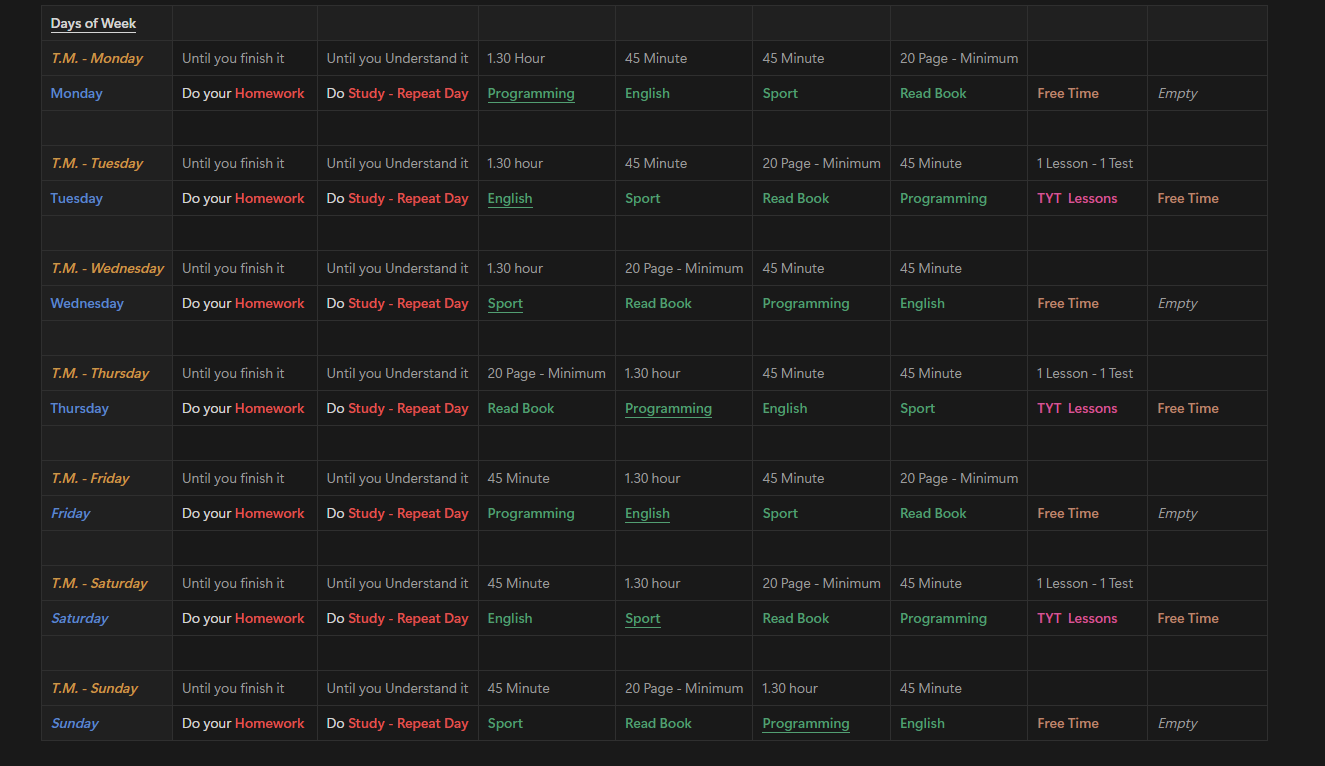Click underlined 'English' in the Tuesday row
Screen dimensions: 1325x766
[x=510, y=198]
